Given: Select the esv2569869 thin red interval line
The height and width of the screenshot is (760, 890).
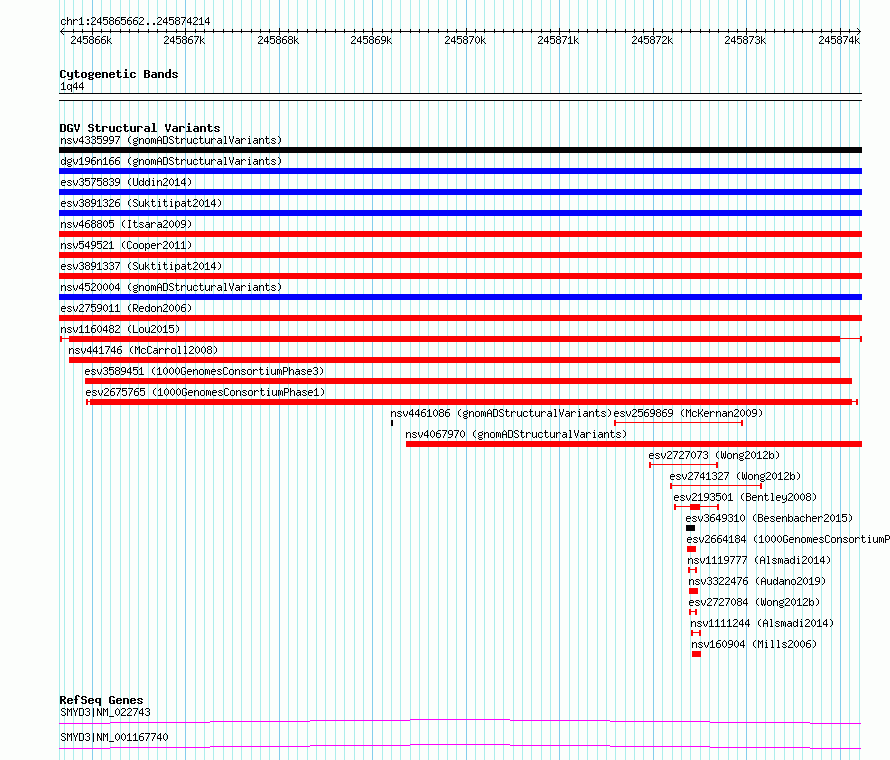Looking at the screenshot, I should point(678,423).
